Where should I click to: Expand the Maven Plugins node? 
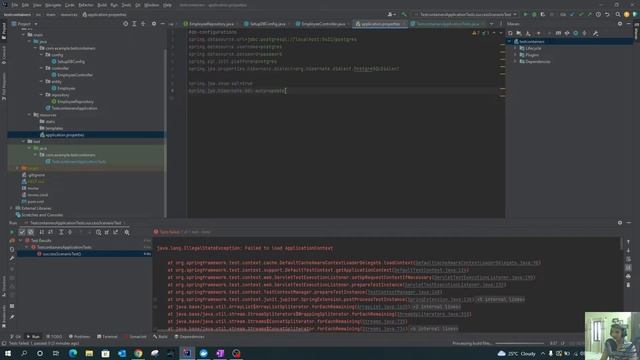pyautogui.click(x=516, y=55)
